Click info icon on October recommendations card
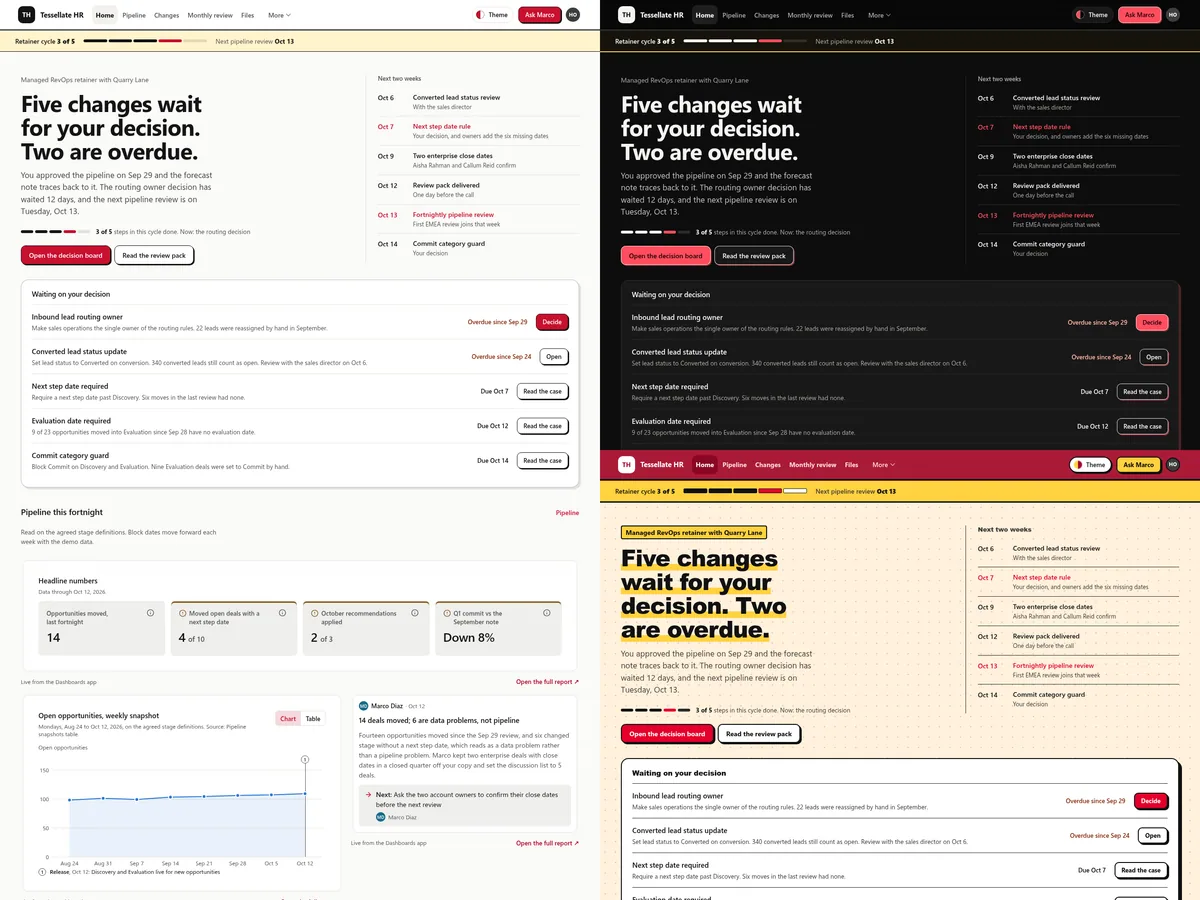This screenshot has height=900, width=1200. (414, 613)
